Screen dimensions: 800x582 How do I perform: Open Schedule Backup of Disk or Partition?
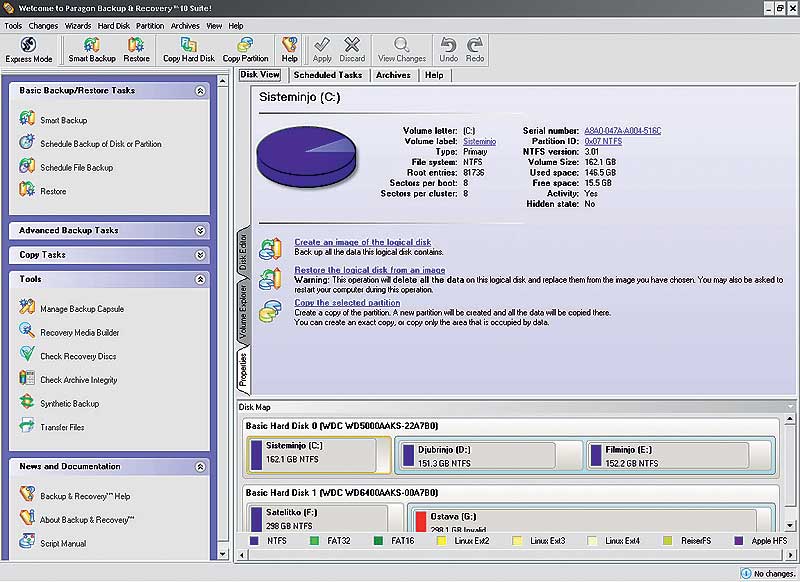(101, 144)
